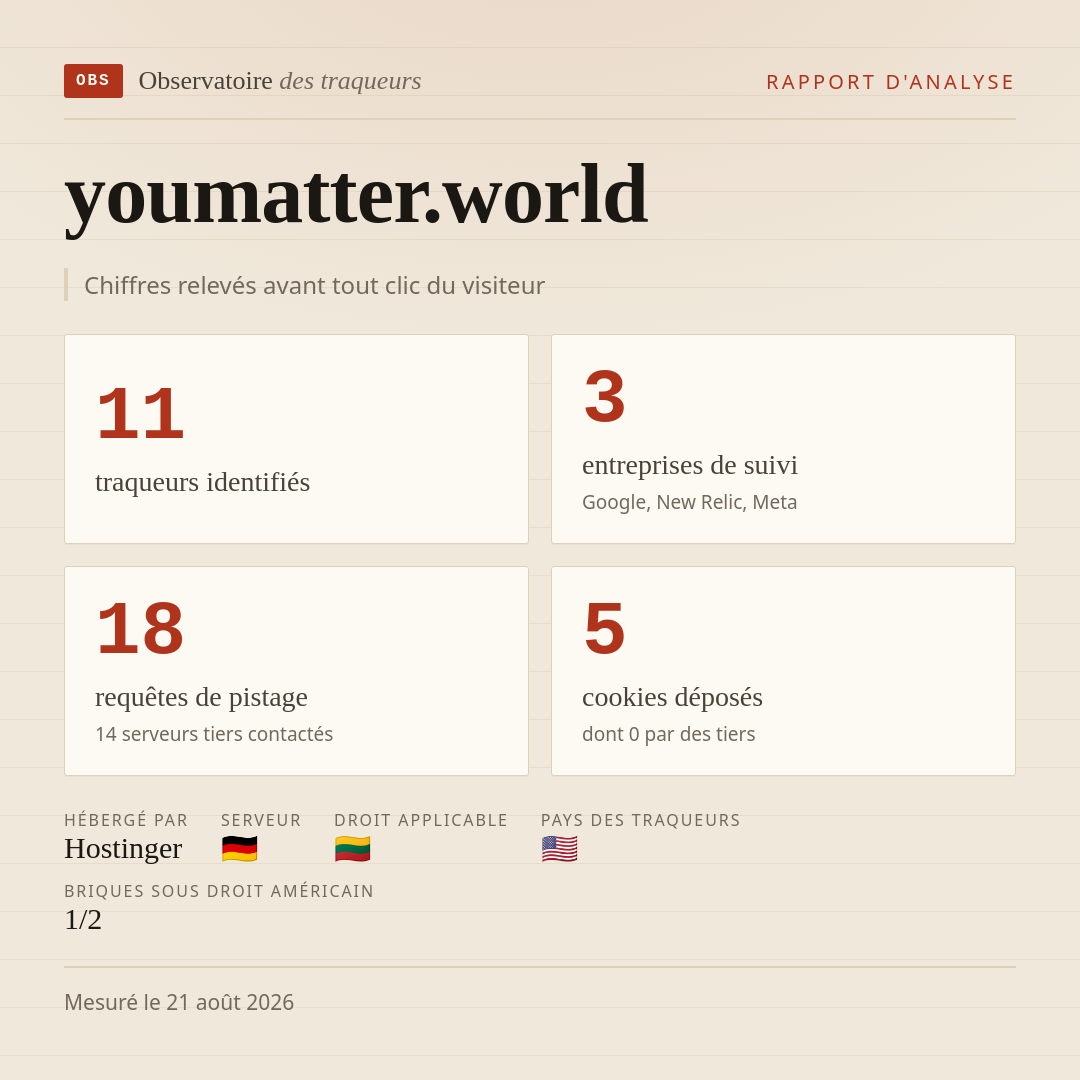Click the number 11 in the traqueurs card
The height and width of the screenshot is (1080, 1080).
tap(140, 413)
